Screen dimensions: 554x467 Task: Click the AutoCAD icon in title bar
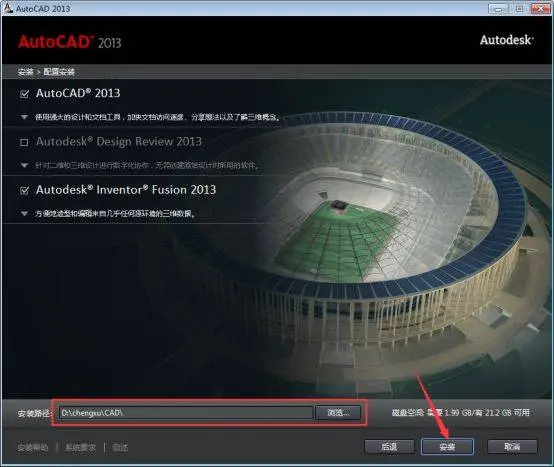(x=8, y=8)
